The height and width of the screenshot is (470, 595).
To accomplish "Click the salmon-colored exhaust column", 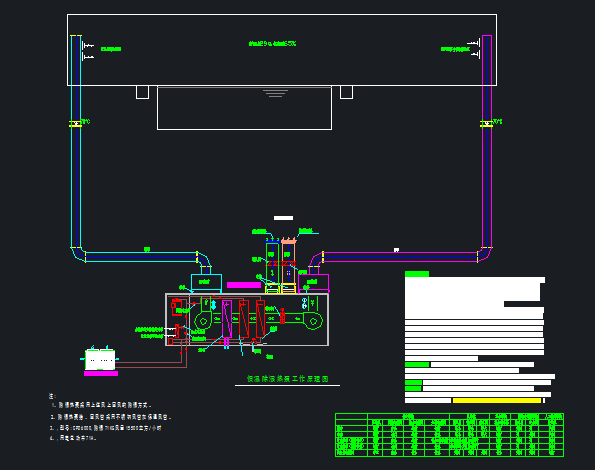I will [288, 266].
